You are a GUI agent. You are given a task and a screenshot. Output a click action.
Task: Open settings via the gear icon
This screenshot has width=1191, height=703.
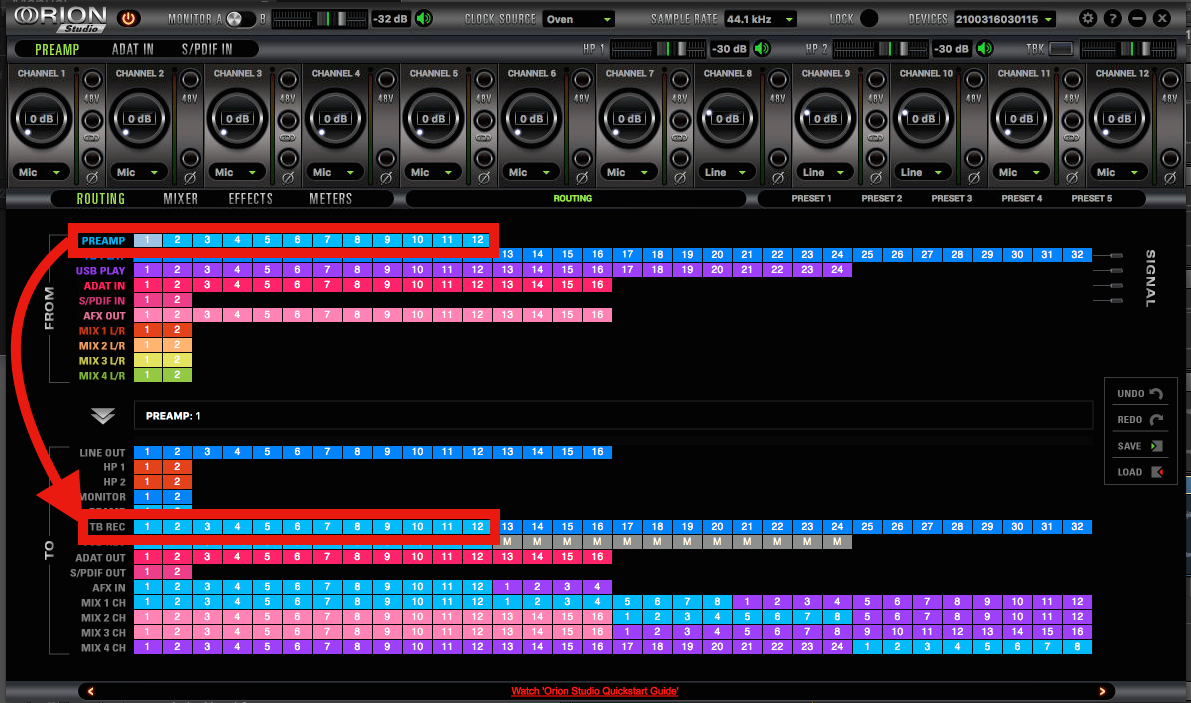[x=1088, y=18]
